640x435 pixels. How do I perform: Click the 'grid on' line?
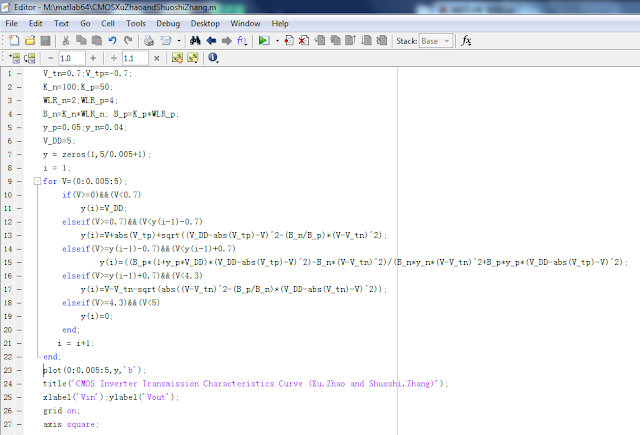(x=61, y=411)
